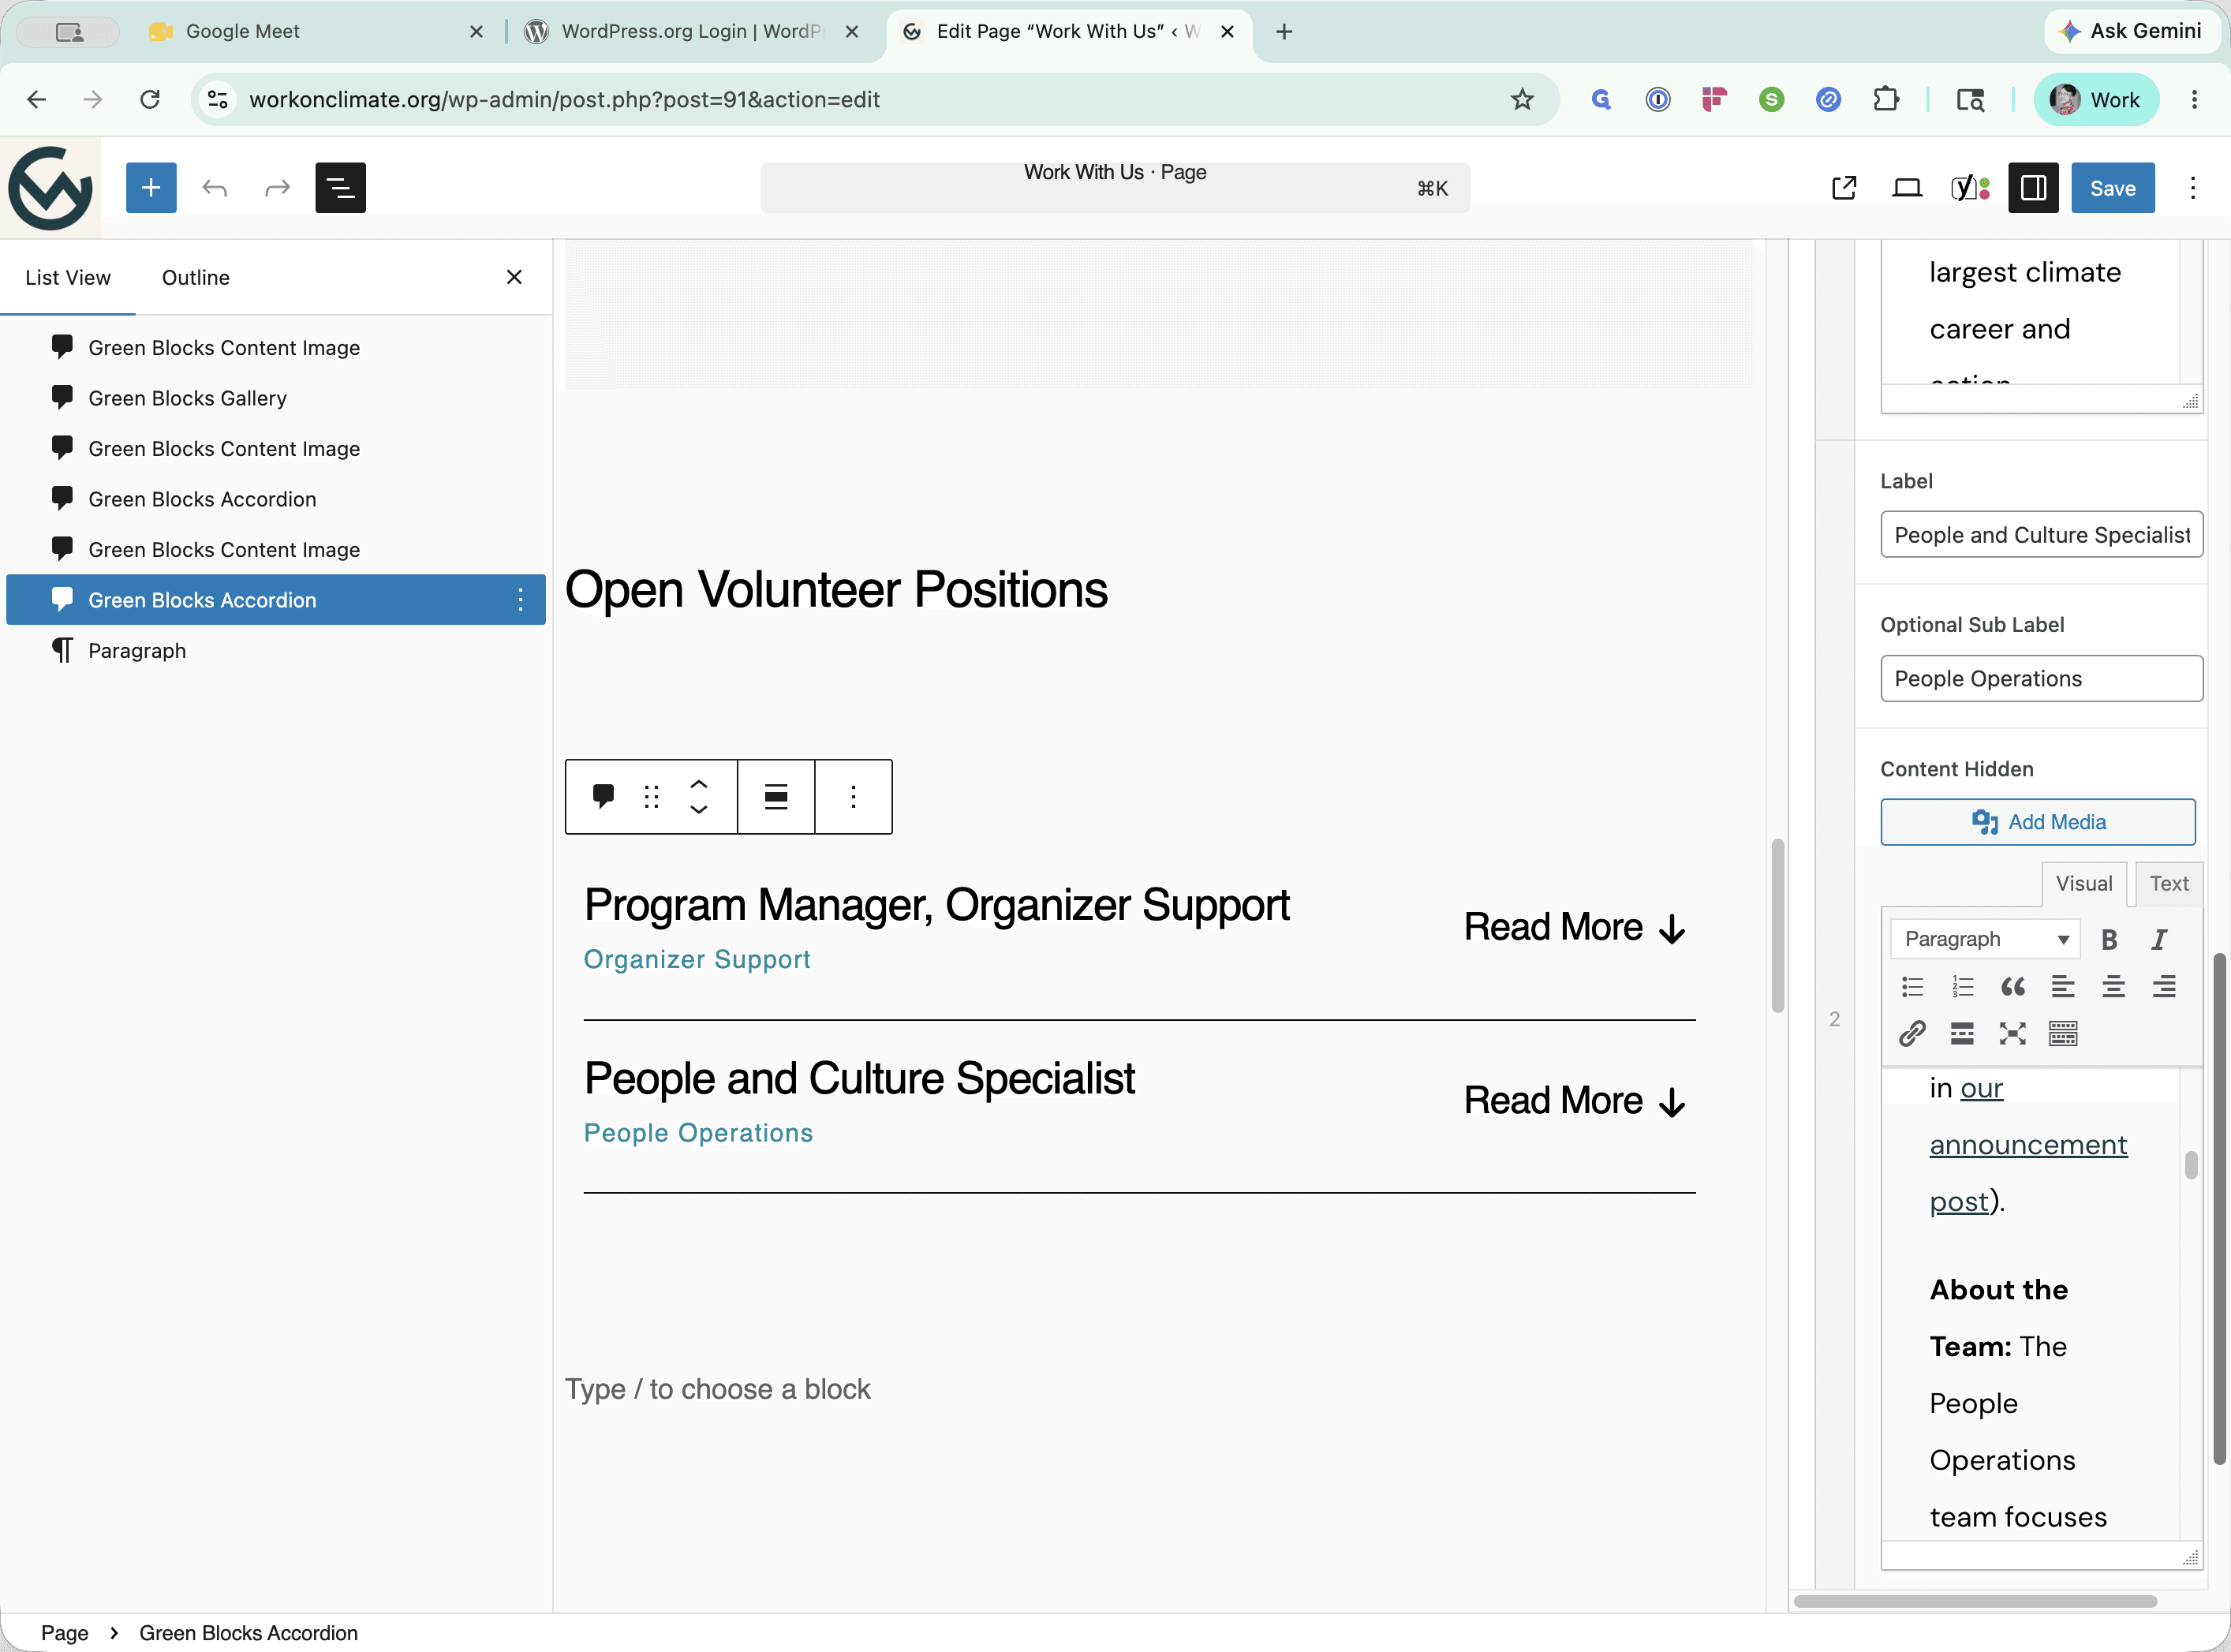Click the Label input field
This screenshot has width=2231, height=1652.
(x=2041, y=535)
